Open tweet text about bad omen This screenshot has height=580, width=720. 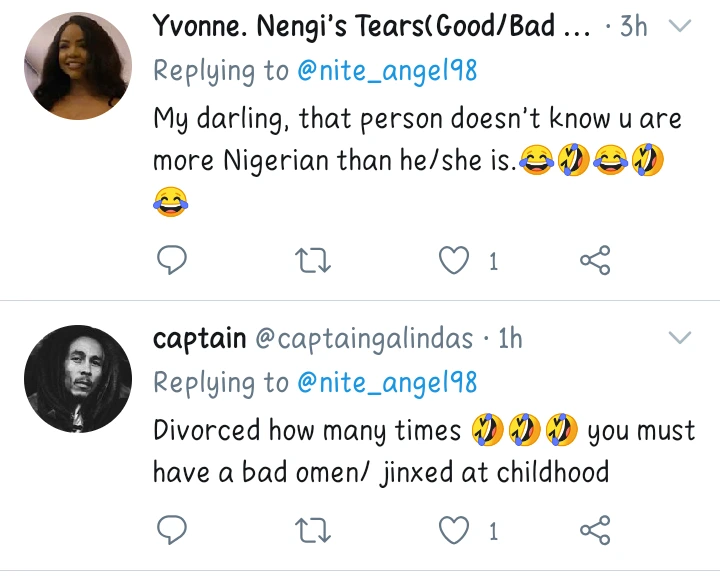tap(380, 470)
